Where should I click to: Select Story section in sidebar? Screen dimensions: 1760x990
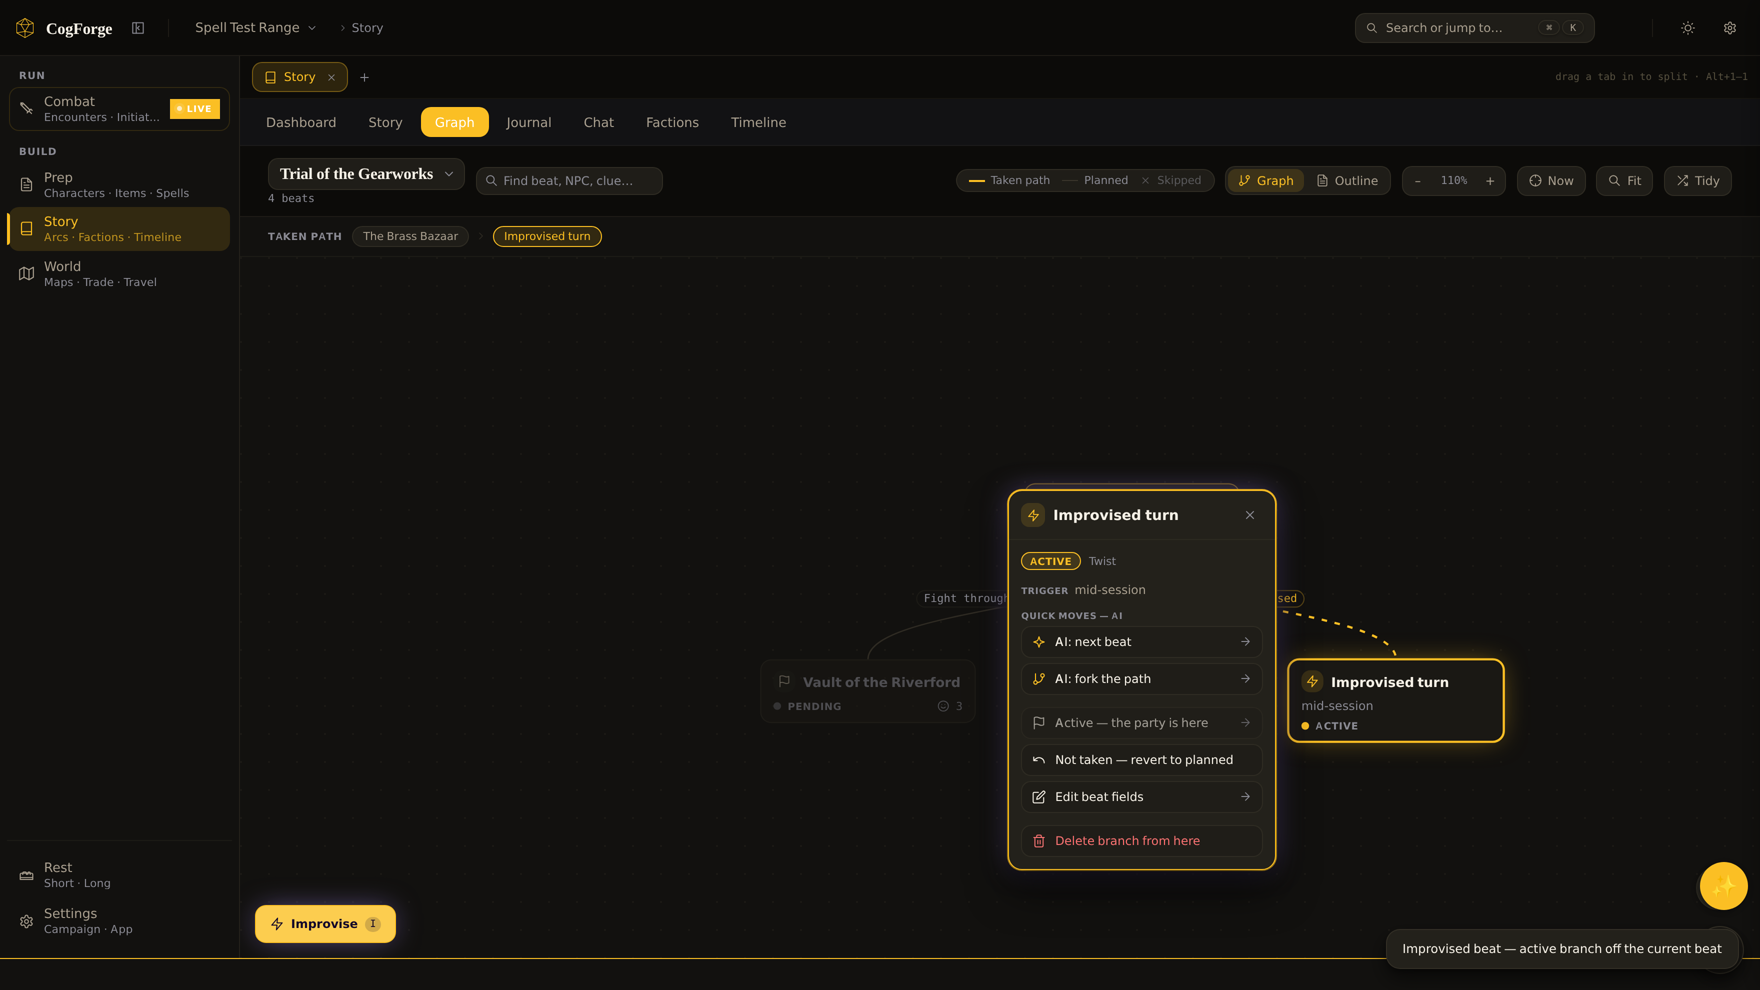pos(119,229)
